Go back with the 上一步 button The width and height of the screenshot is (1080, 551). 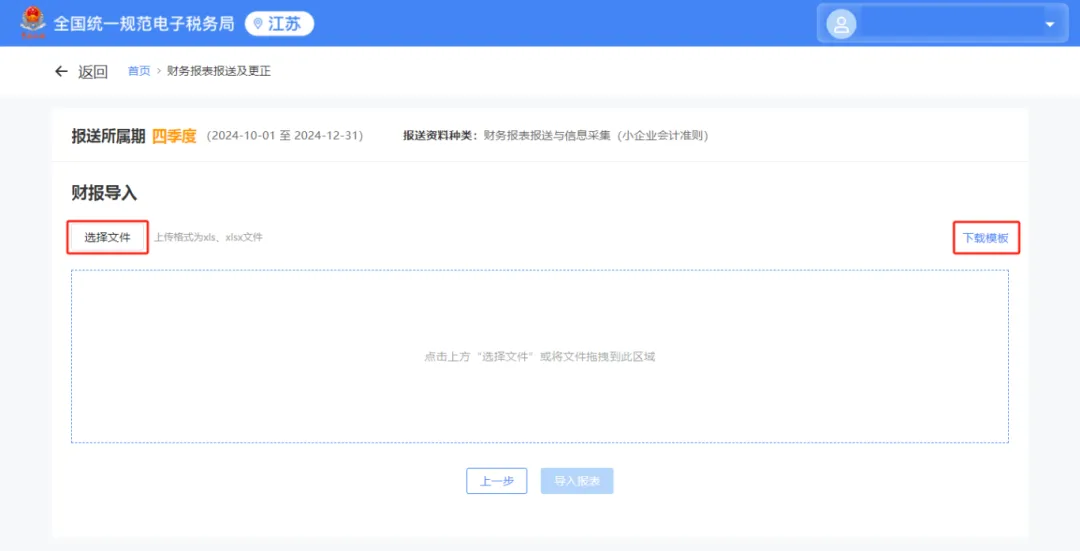click(x=496, y=481)
